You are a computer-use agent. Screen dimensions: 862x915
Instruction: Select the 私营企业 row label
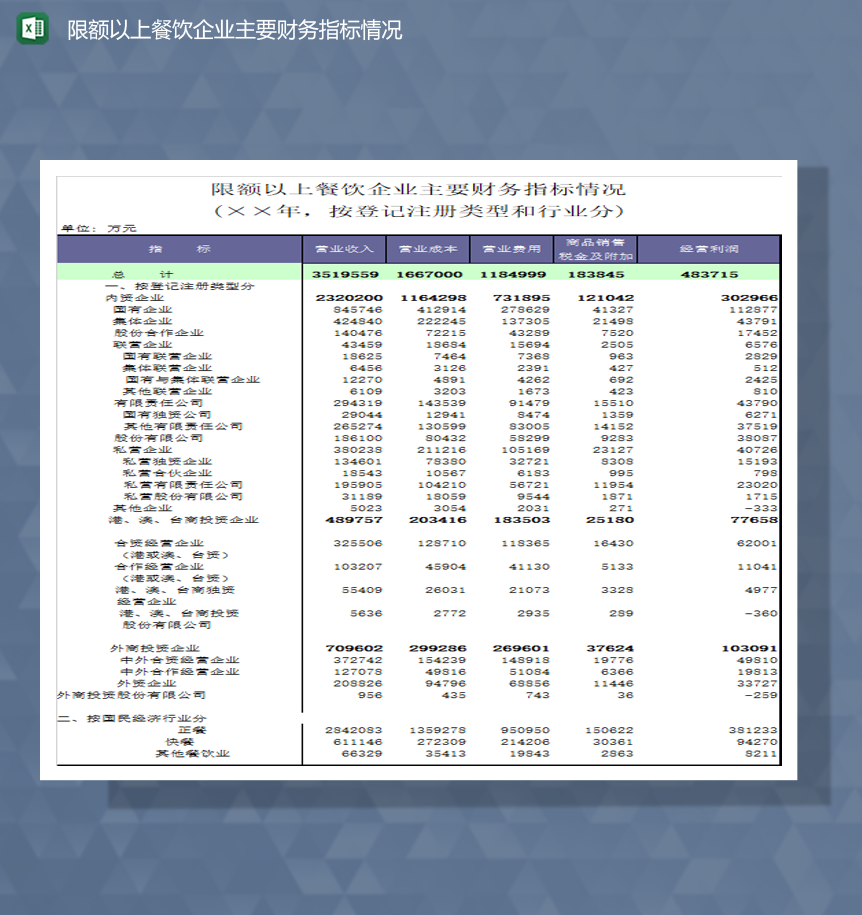143,450
